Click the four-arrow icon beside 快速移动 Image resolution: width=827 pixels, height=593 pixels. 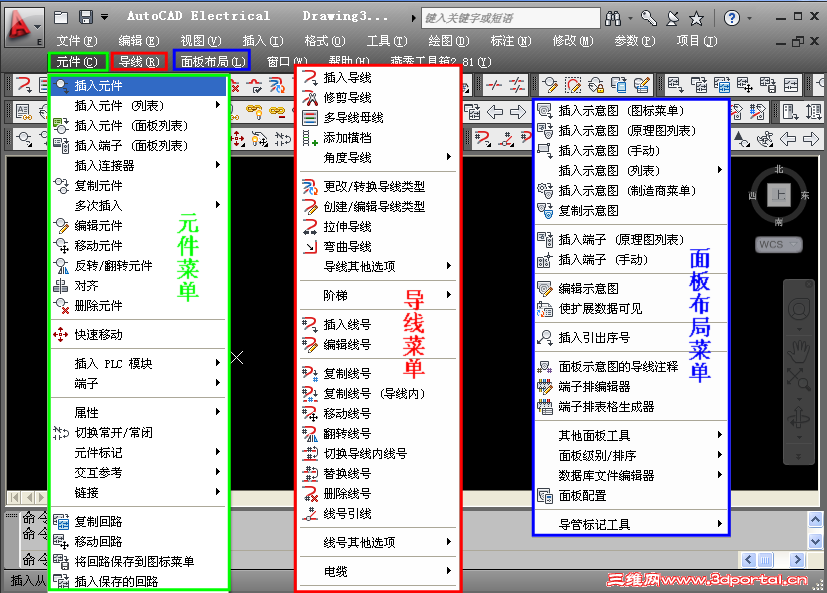[61, 334]
